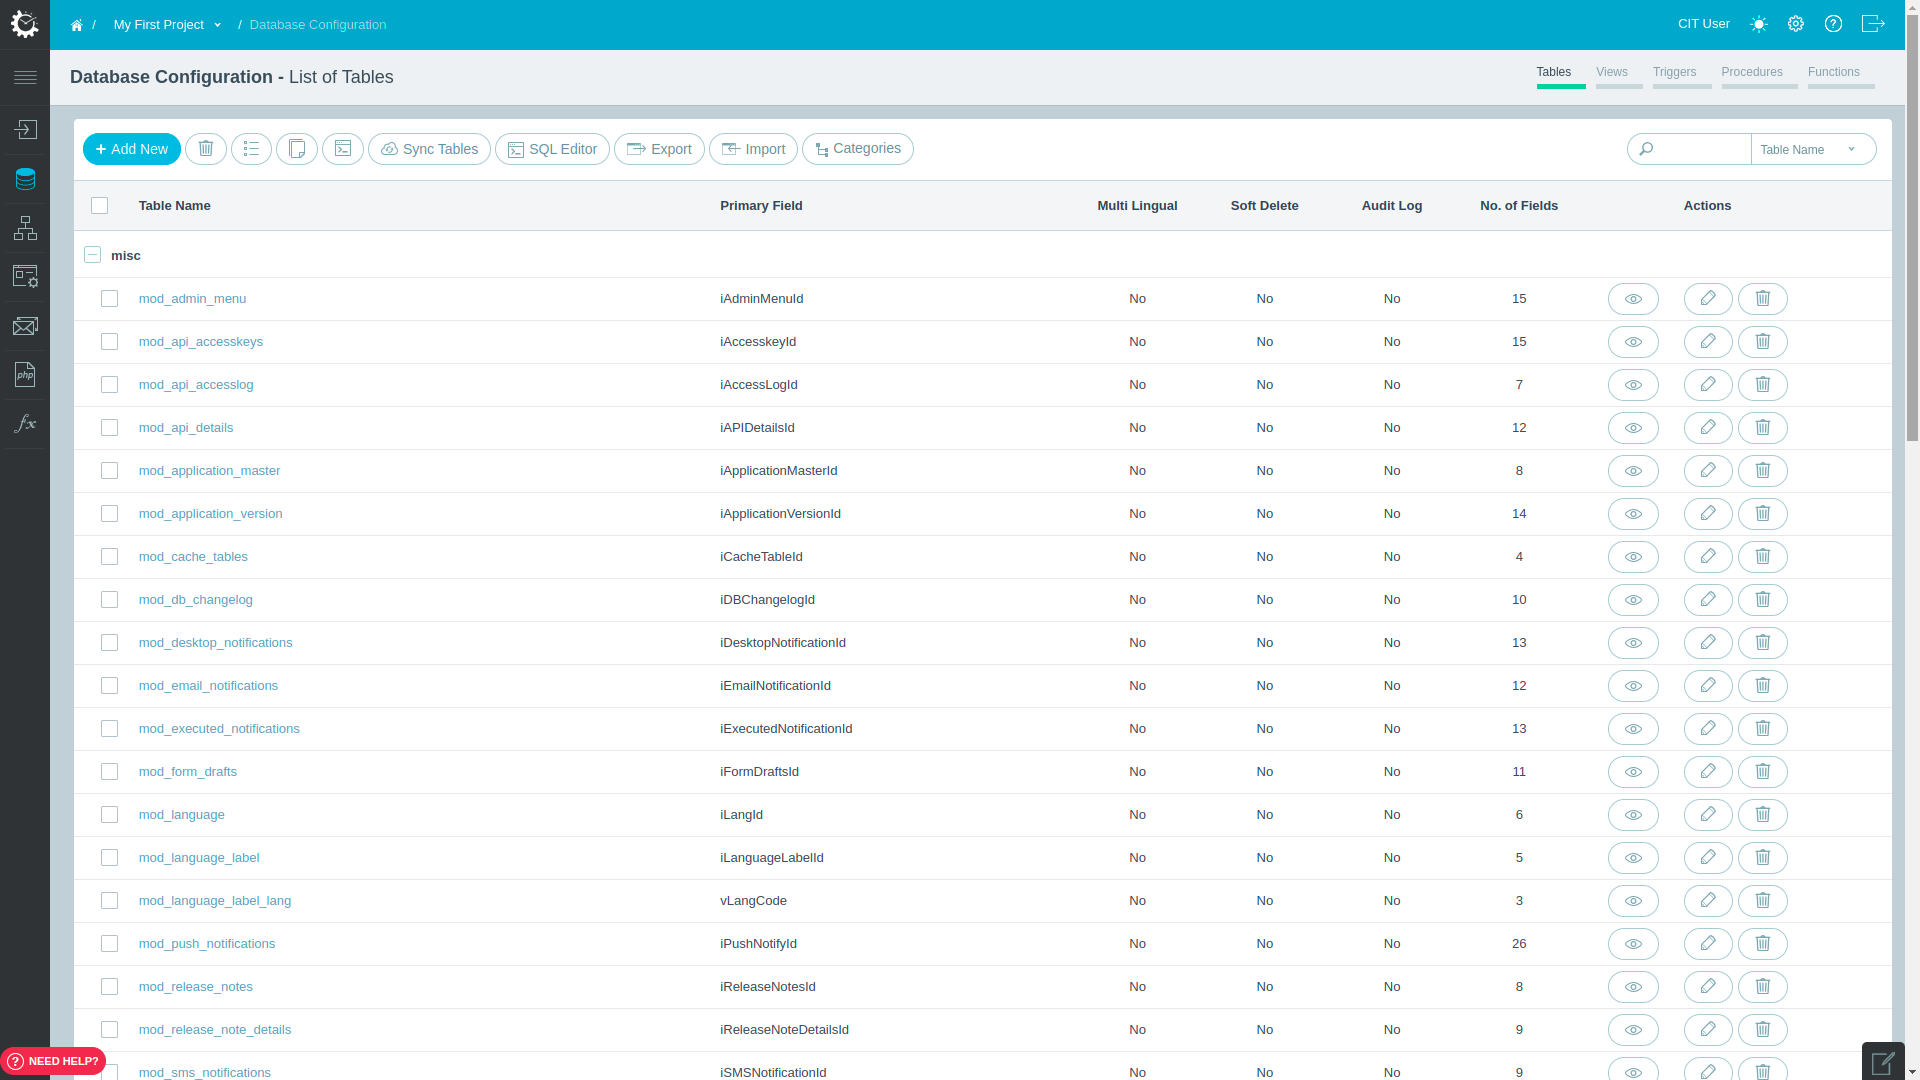1920x1080 pixels.
Task: Open the Table Name search filter dropdown
Action: coord(1812,149)
